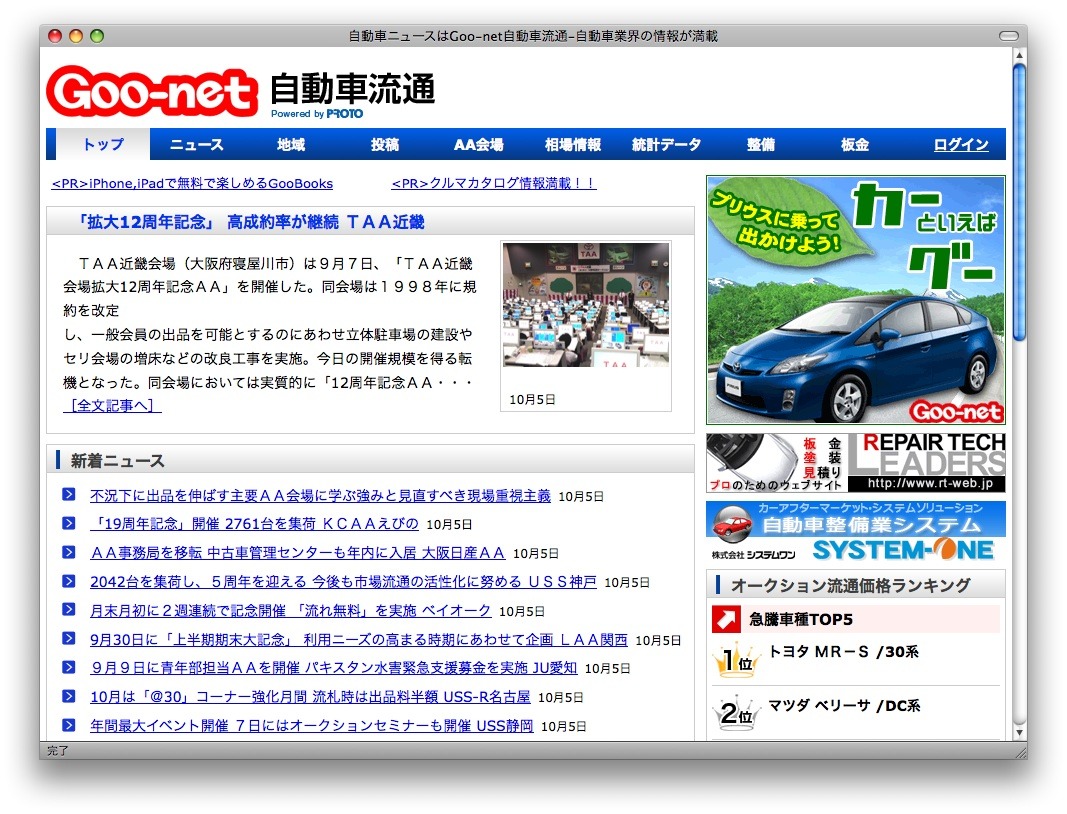Click the 1位 crown rank icon
The height and width of the screenshot is (814, 1067).
pos(736,660)
